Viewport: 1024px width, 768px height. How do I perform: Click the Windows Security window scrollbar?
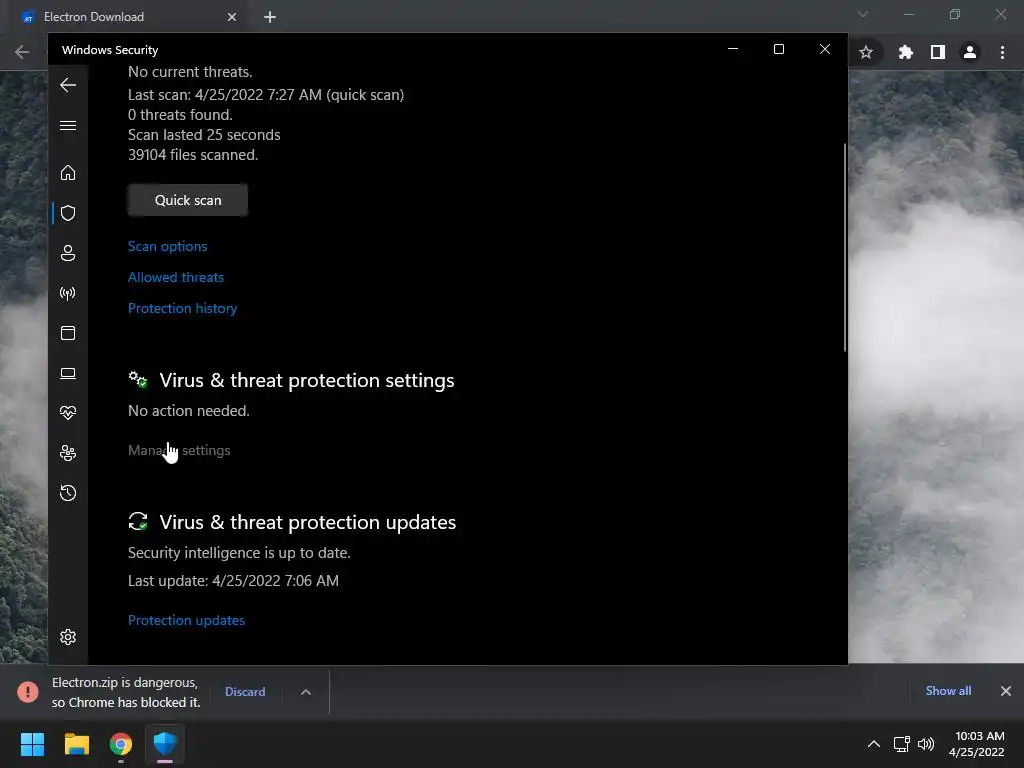844,247
